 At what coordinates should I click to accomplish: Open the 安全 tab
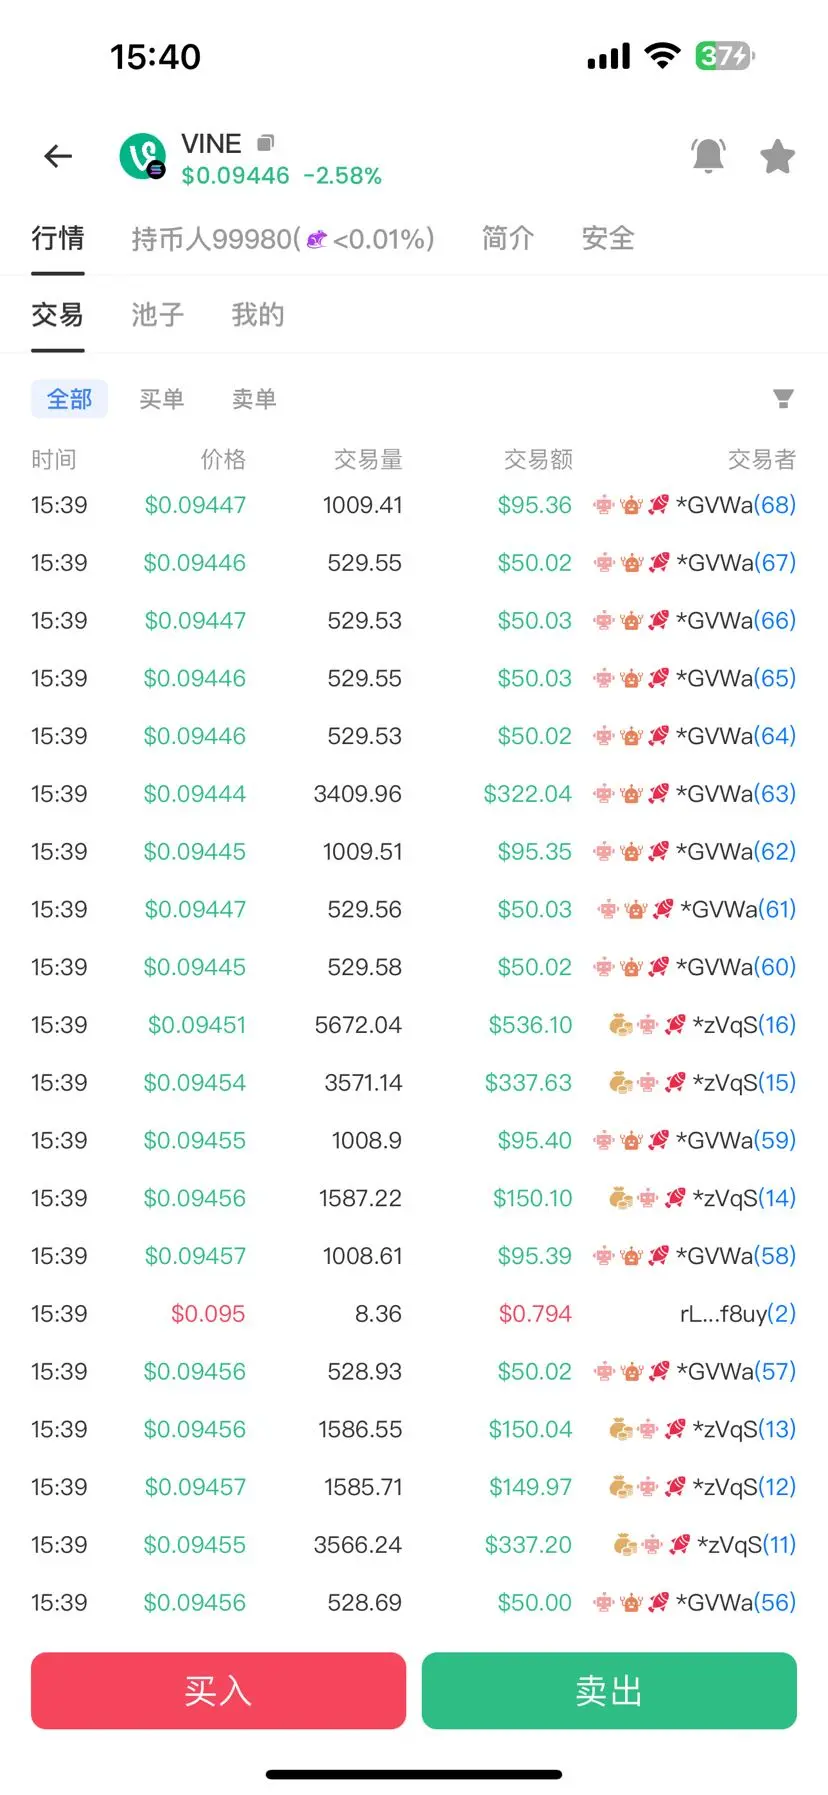pos(608,238)
